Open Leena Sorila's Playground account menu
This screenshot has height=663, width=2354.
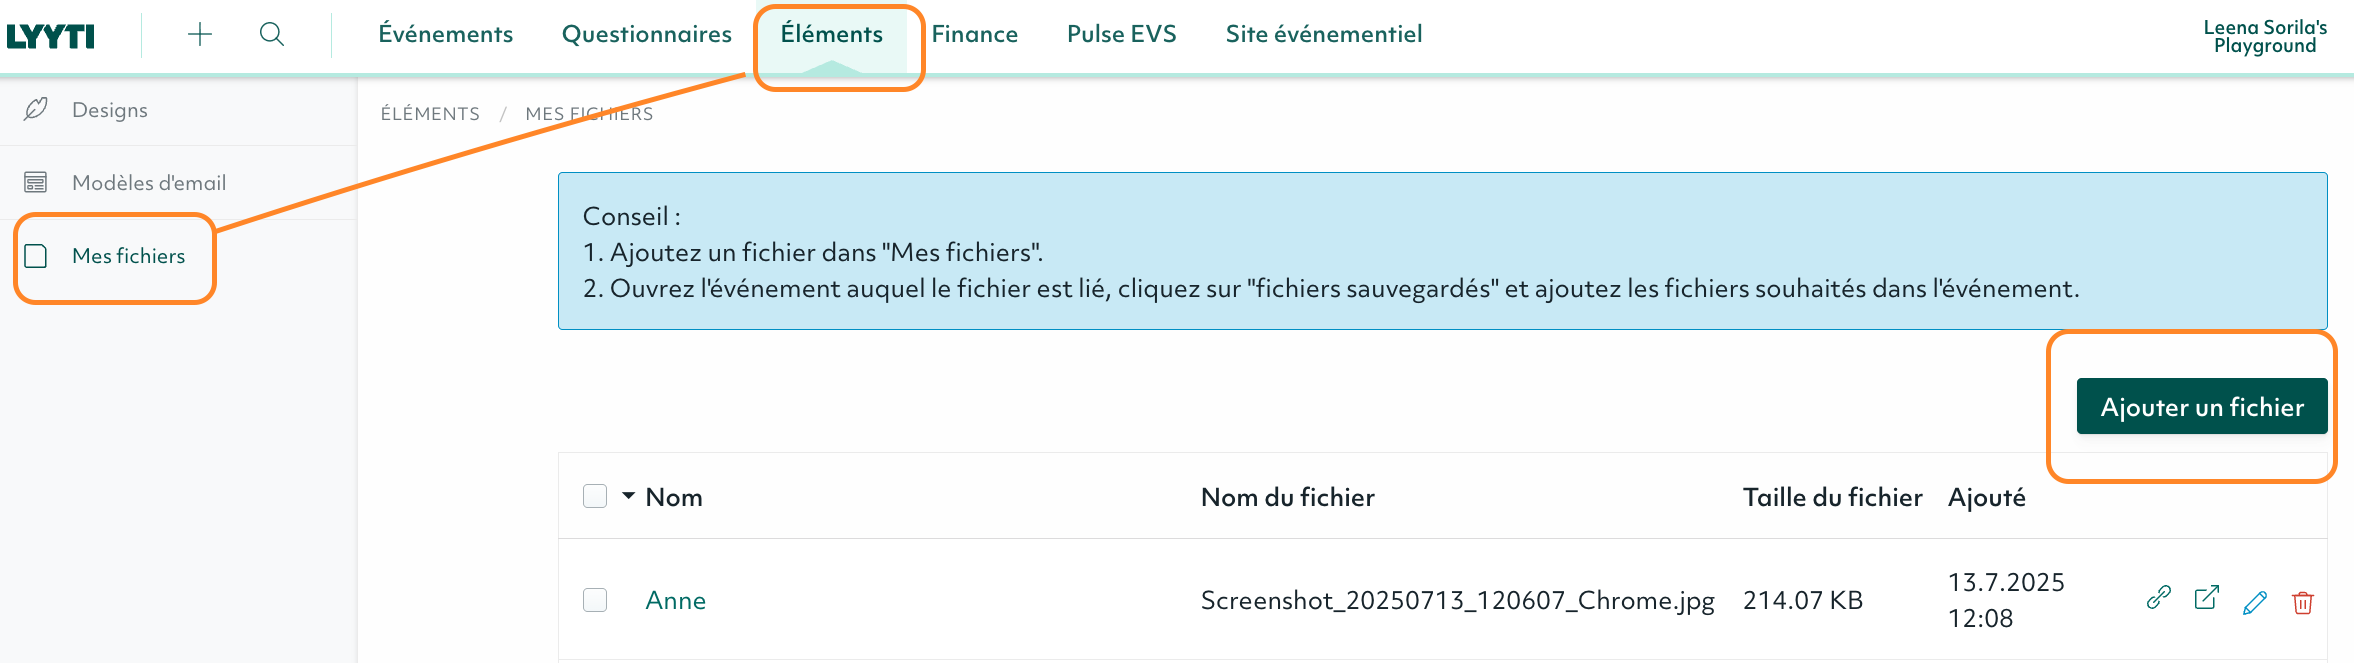coord(2264,33)
